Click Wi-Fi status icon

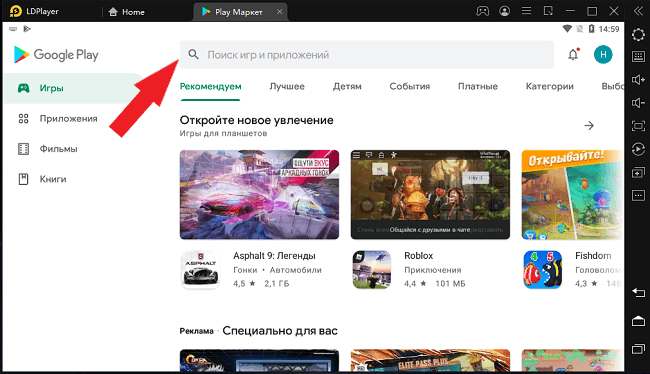(567, 29)
